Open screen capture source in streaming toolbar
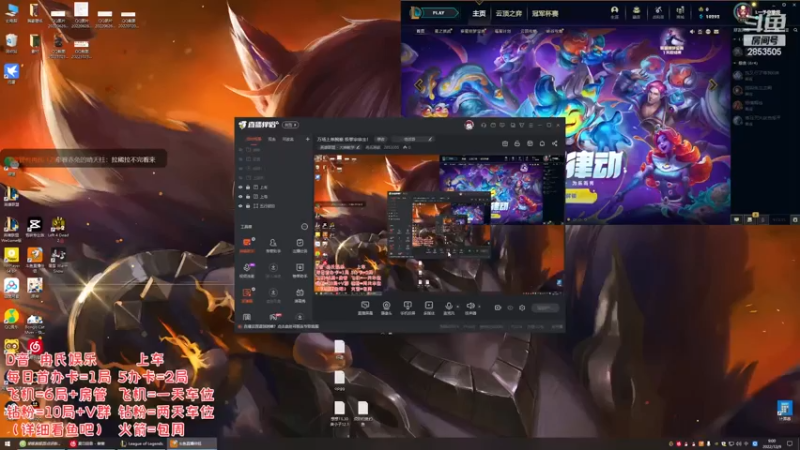The width and height of the screenshot is (800, 450). 365,307
